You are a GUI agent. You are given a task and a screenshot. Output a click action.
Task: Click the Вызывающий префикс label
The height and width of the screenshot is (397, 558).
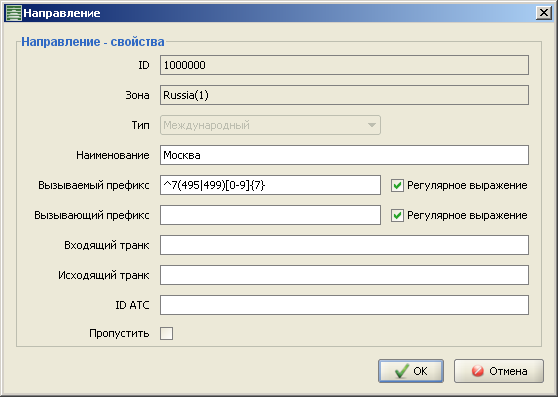tap(91, 216)
